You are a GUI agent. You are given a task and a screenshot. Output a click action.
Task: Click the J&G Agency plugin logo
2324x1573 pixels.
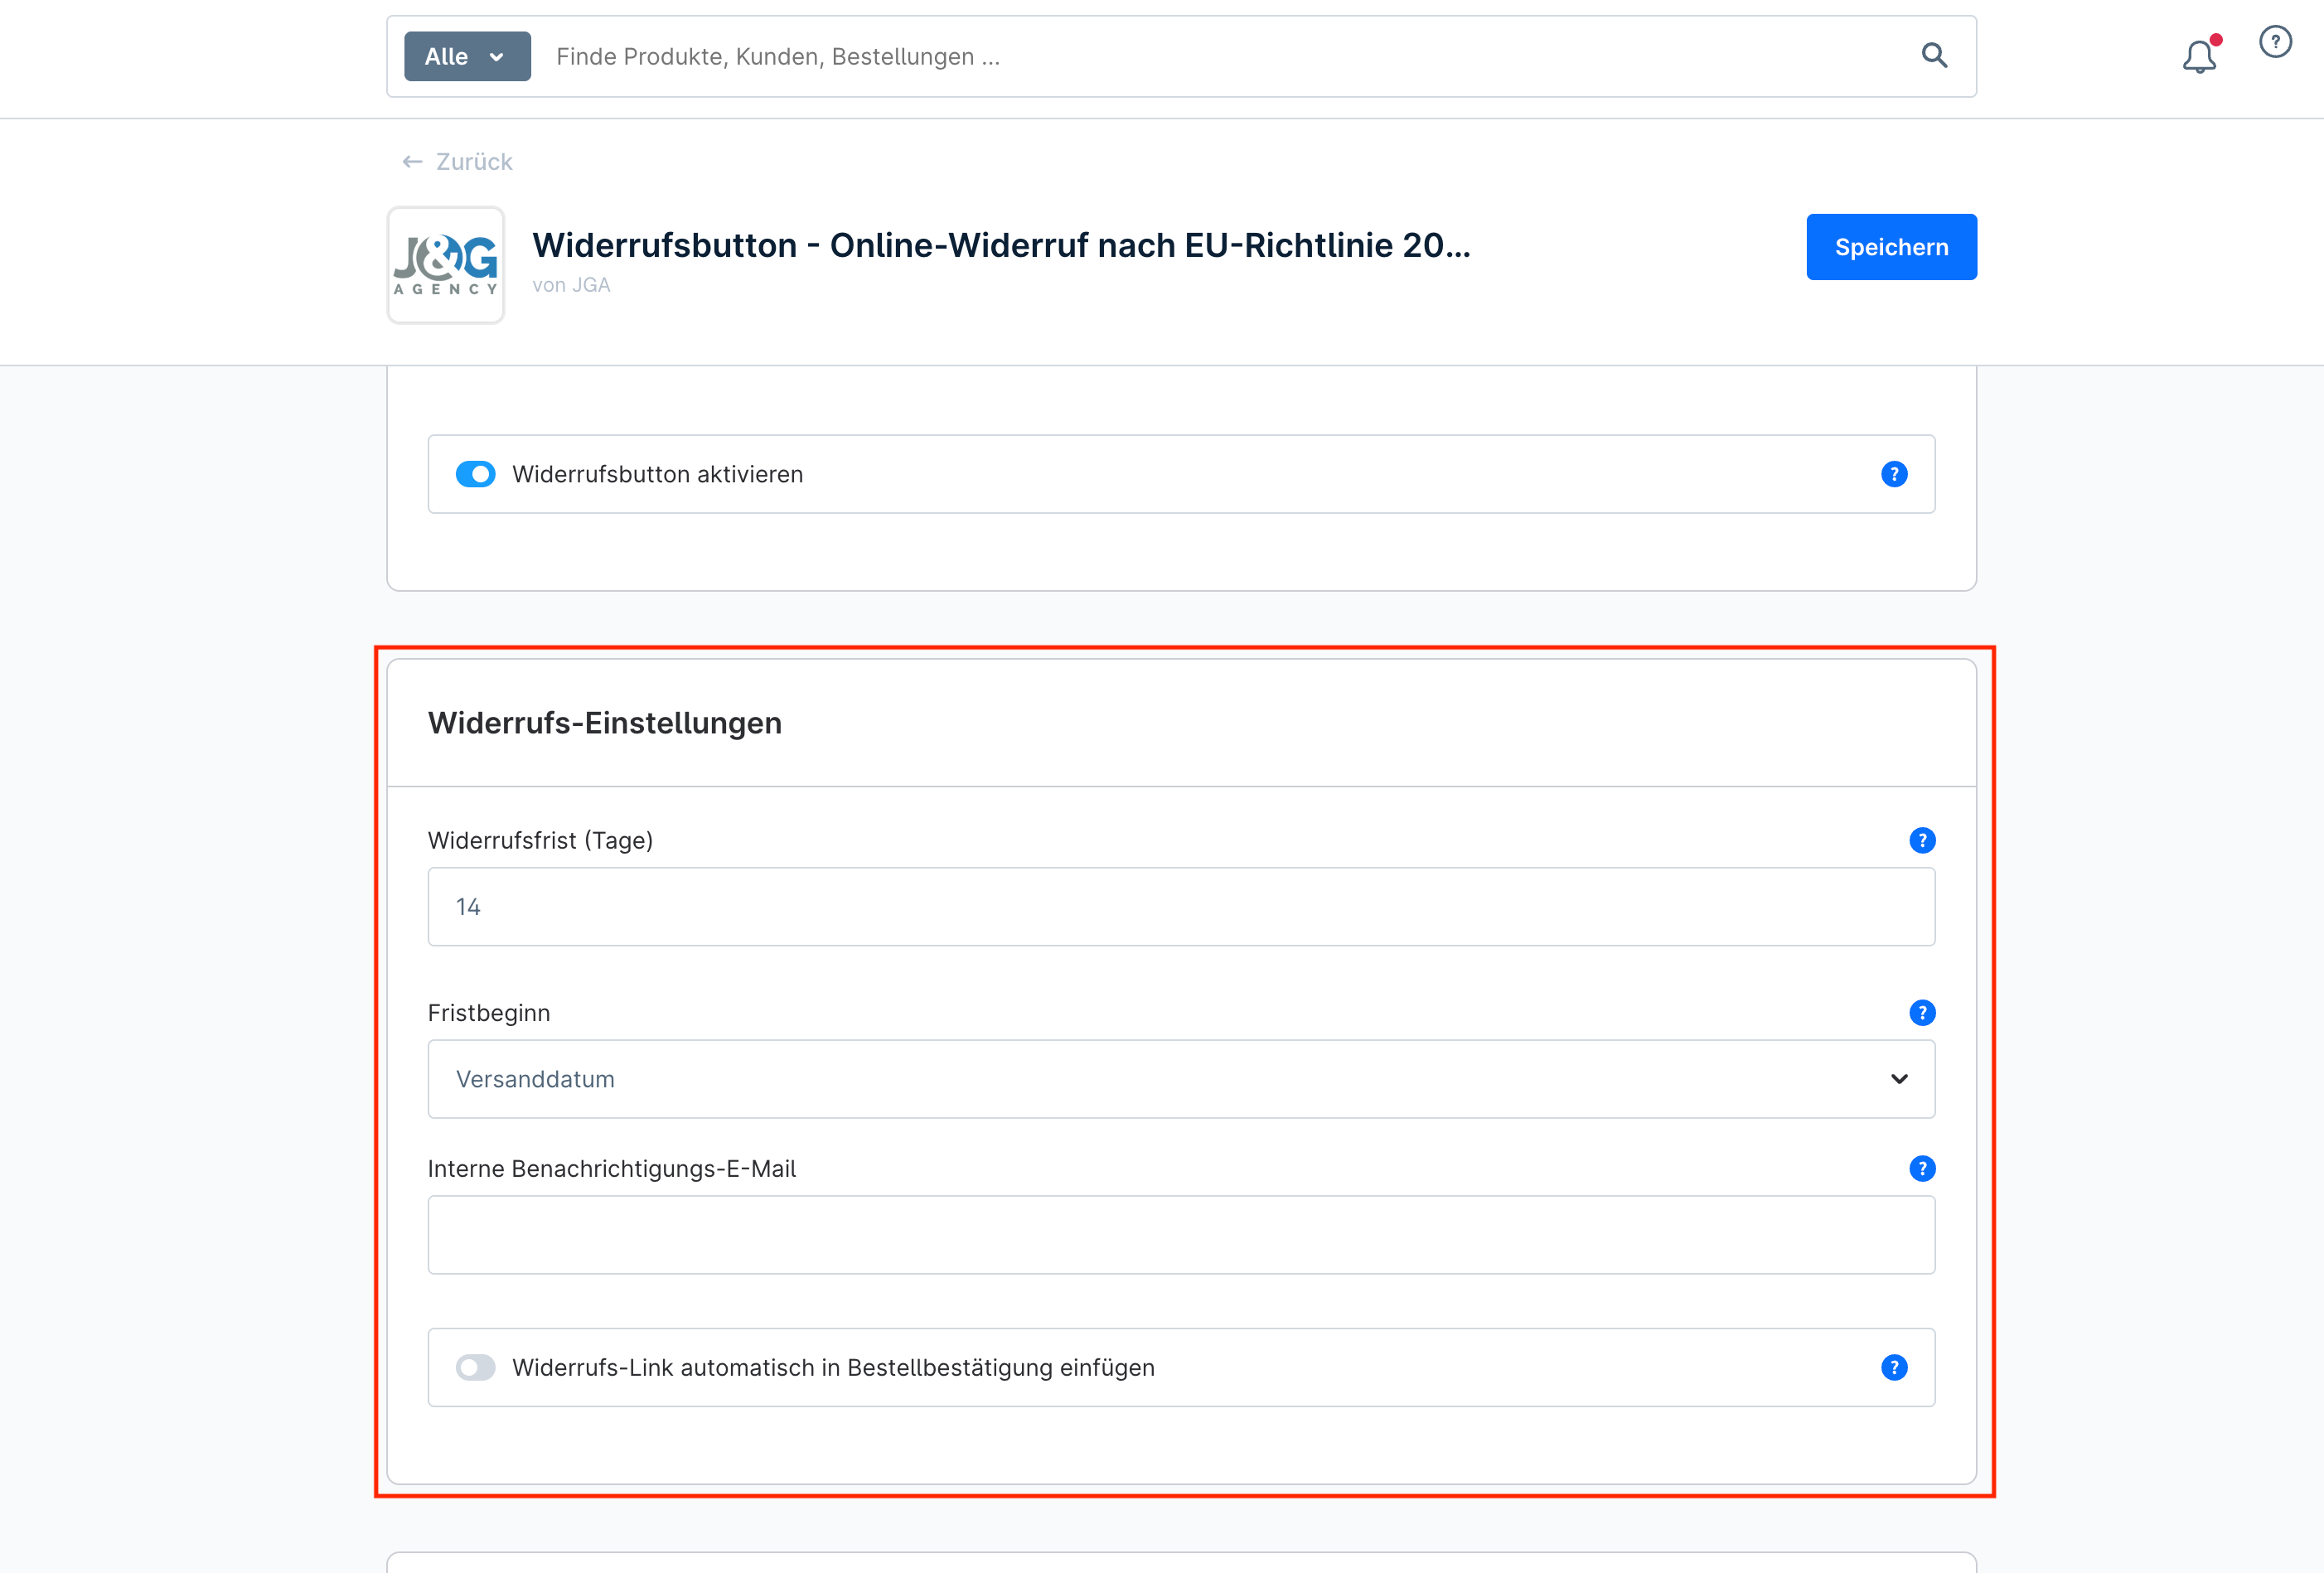click(446, 265)
